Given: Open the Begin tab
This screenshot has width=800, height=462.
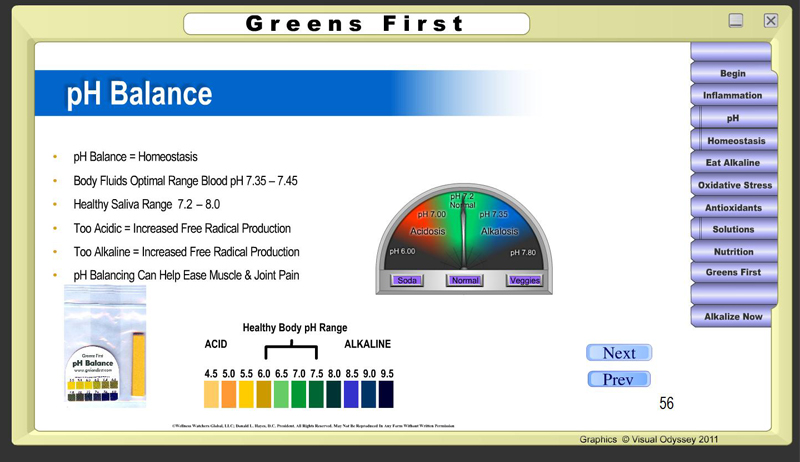Looking at the screenshot, I should [x=732, y=74].
